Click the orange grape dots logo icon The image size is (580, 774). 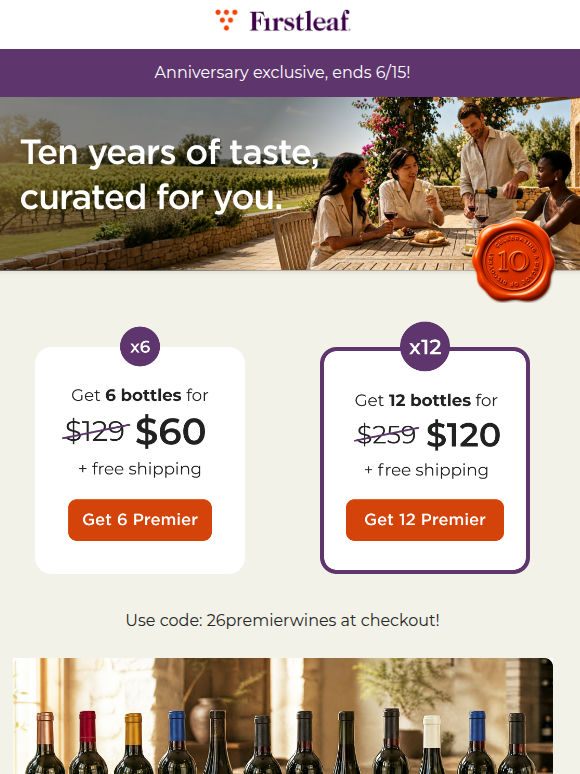tap(227, 20)
